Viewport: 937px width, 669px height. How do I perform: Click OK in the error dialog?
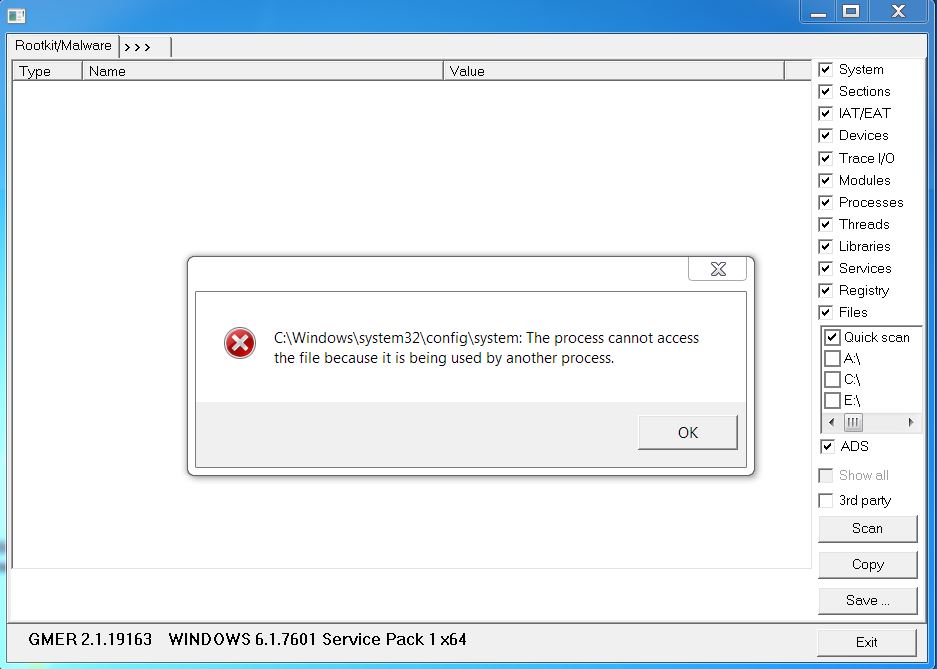(688, 432)
